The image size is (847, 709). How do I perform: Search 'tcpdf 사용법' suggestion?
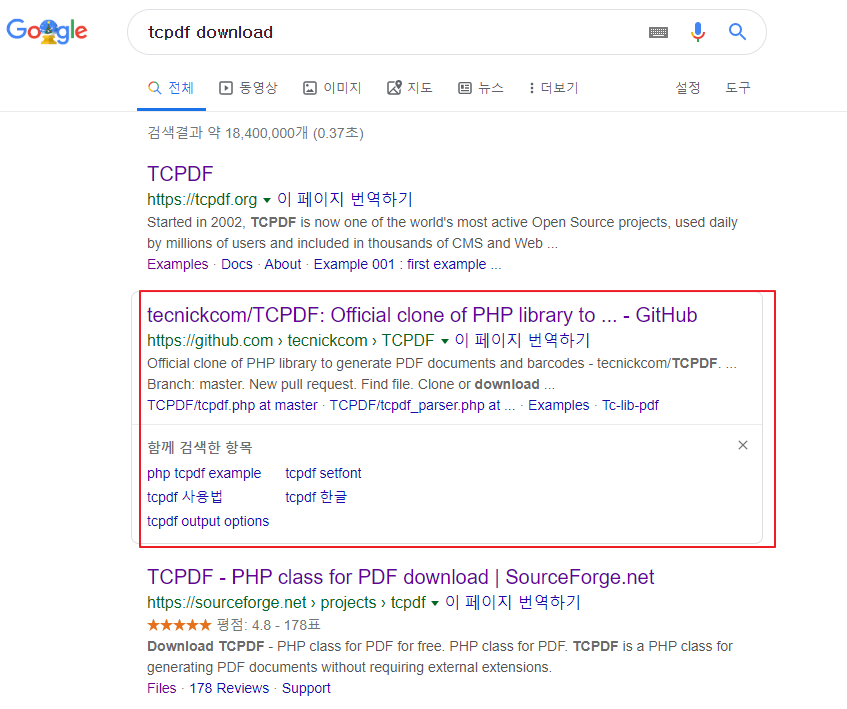point(185,497)
